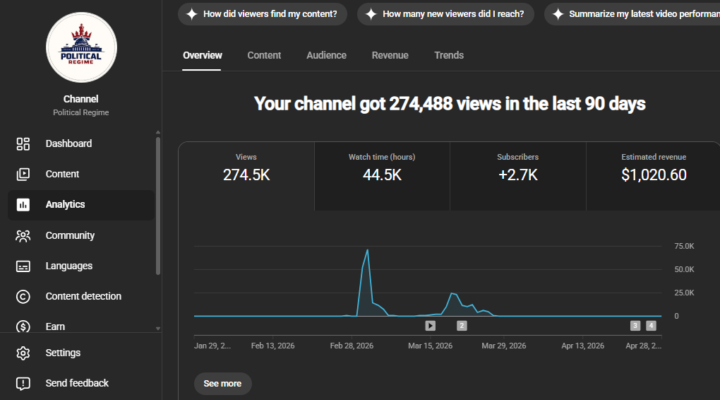The height and width of the screenshot is (400, 720).
Task: Ask "How did viewers find my content?"
Action: click(262, 14)
